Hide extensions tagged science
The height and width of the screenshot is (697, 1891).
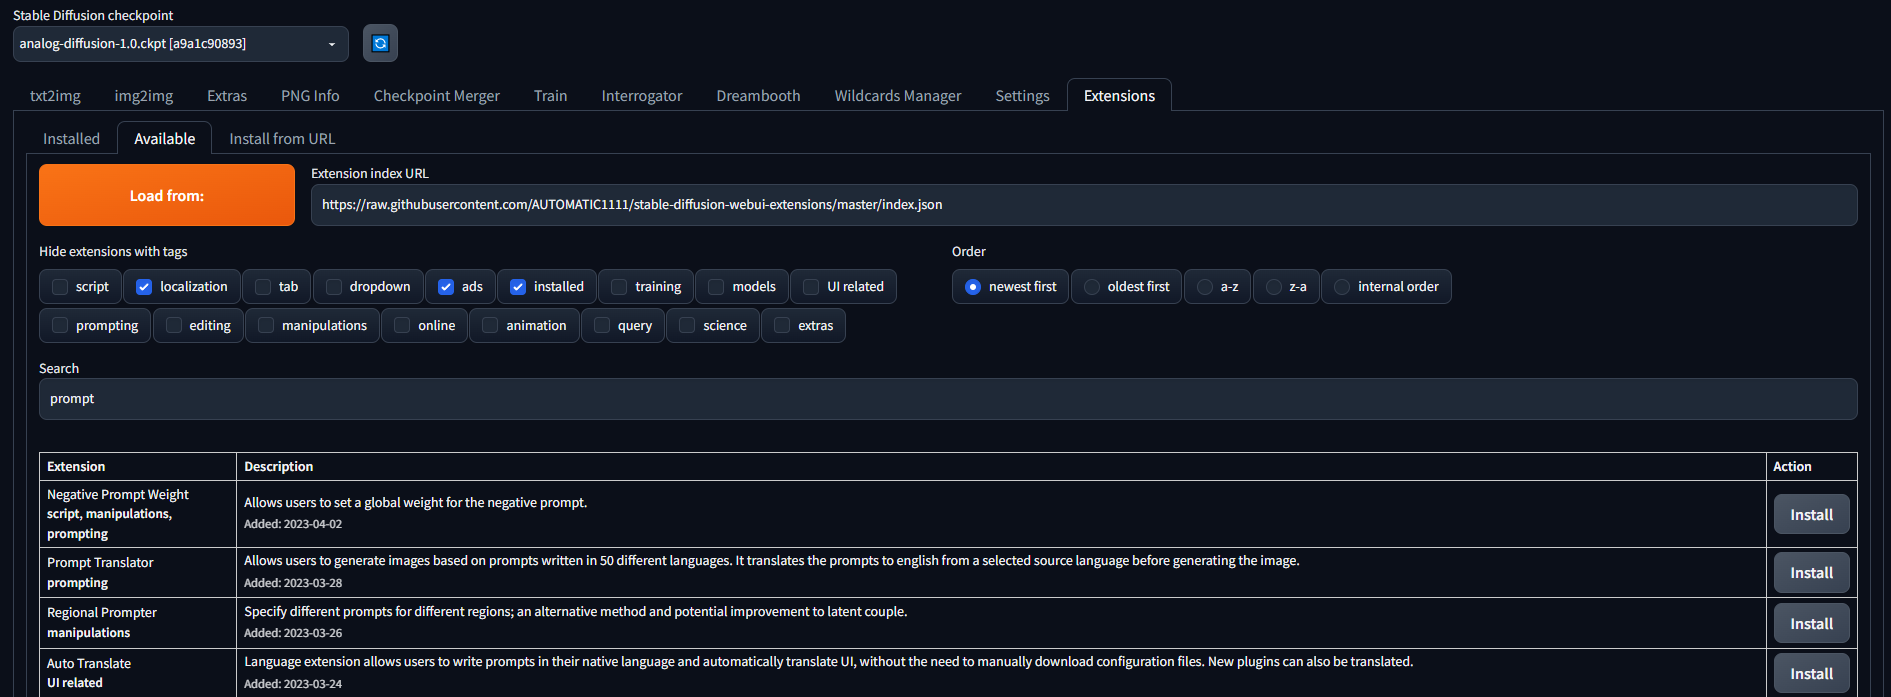687,326
